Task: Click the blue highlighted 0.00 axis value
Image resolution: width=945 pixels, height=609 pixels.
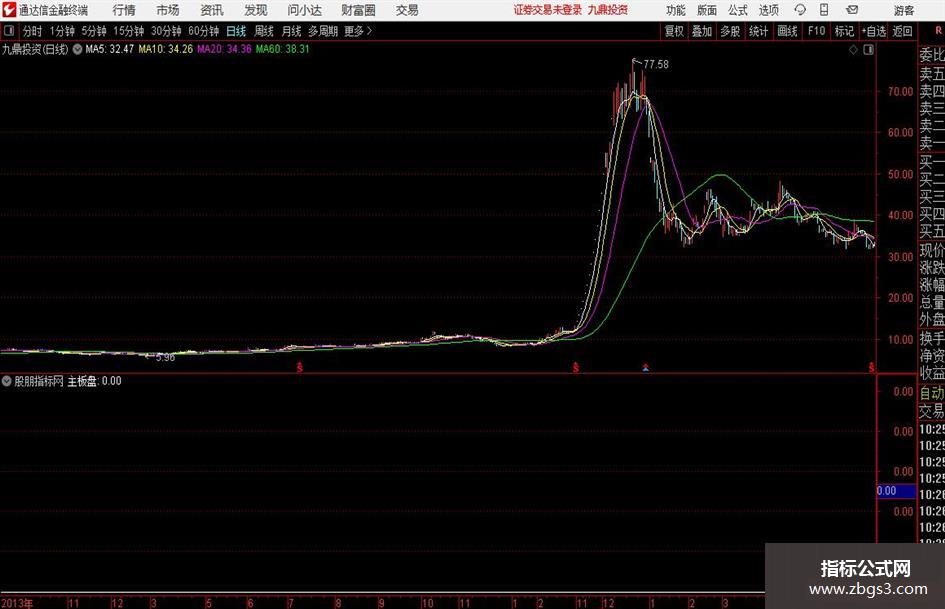Action: tap(896, 491)
